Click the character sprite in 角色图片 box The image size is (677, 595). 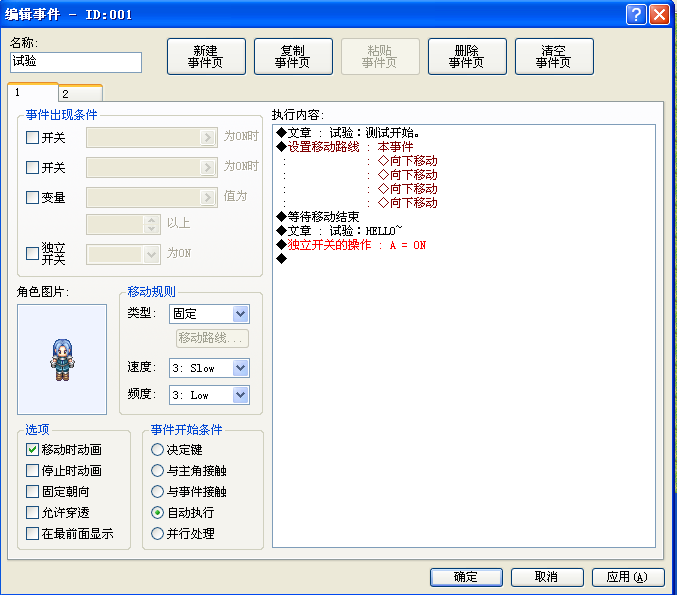tap(62, 360)
